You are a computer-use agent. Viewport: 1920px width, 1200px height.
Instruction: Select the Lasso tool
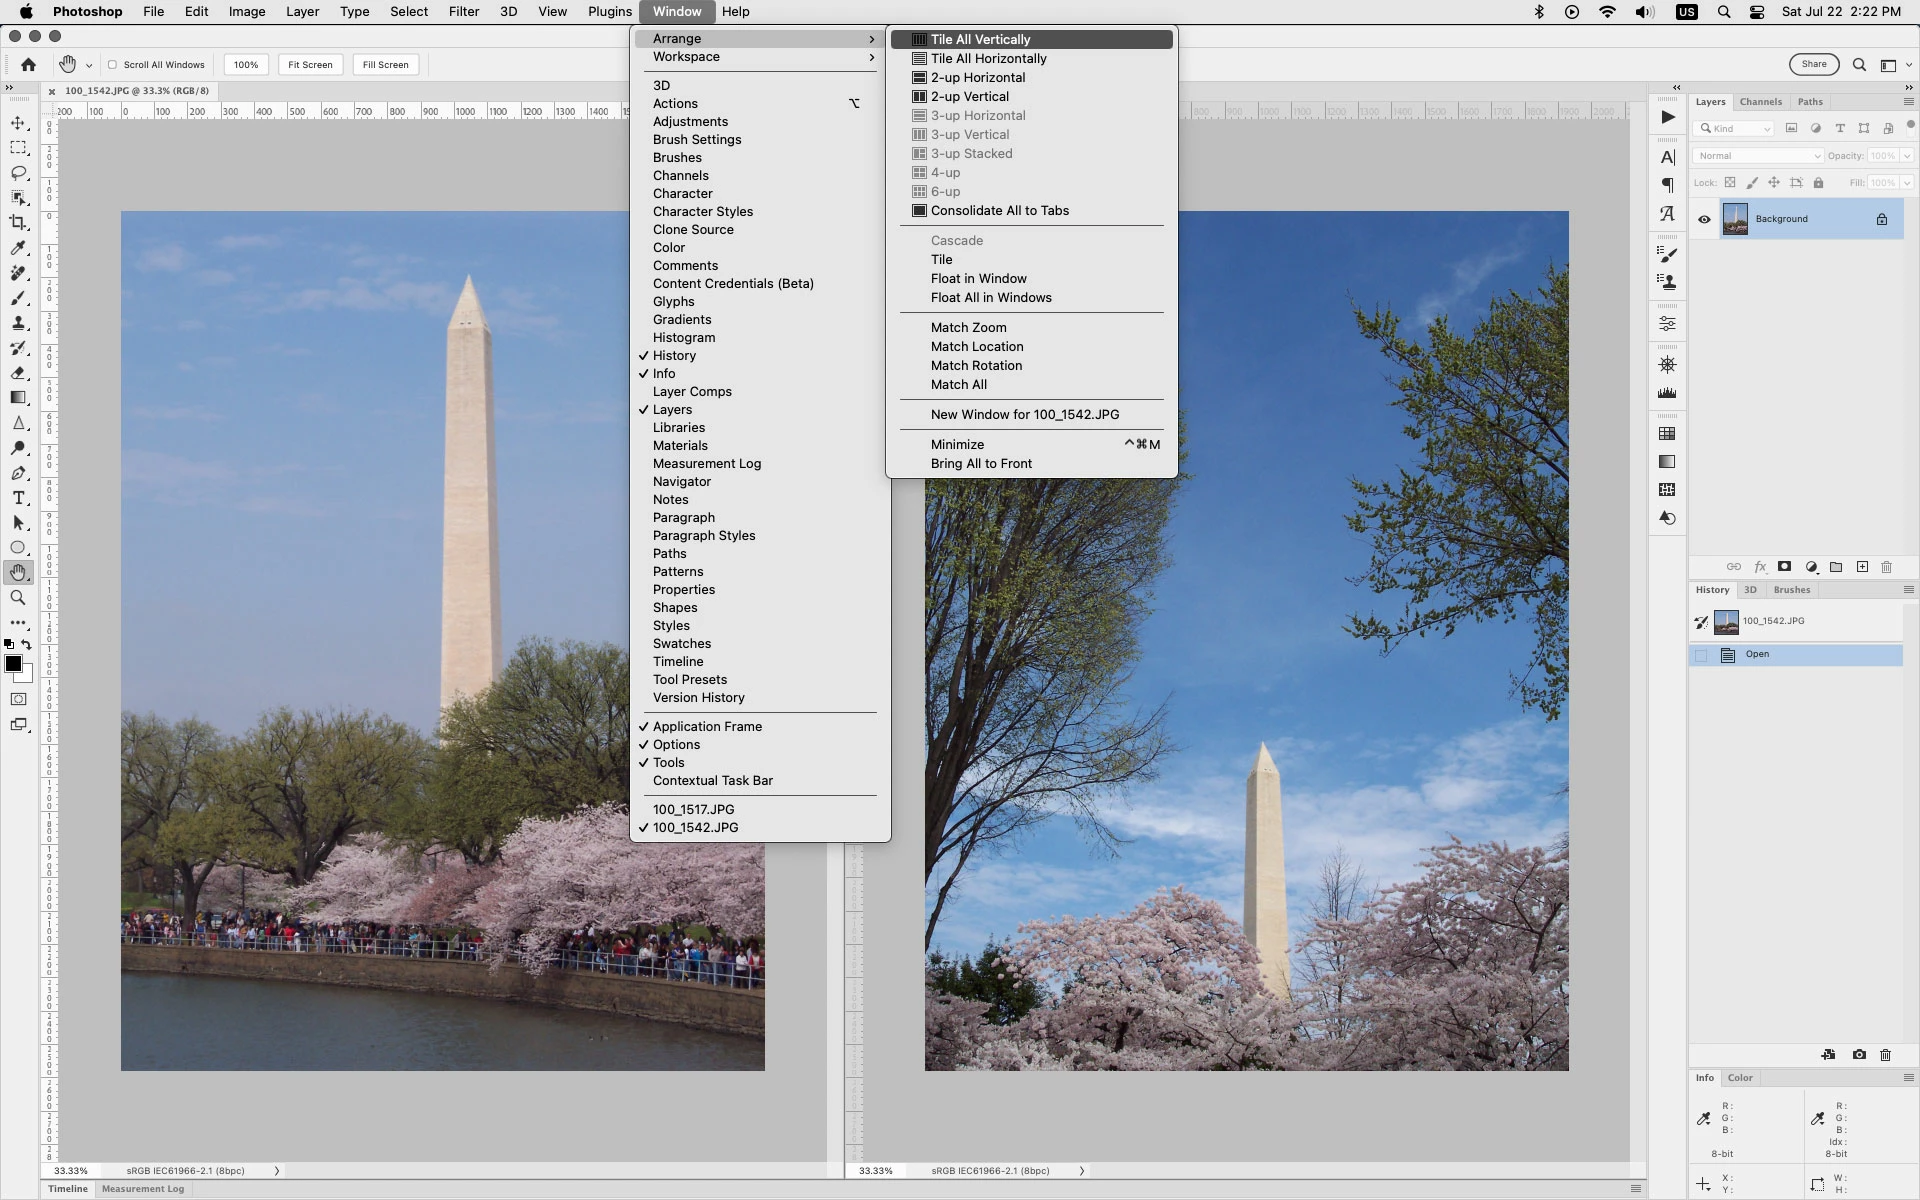coord(18,173)
